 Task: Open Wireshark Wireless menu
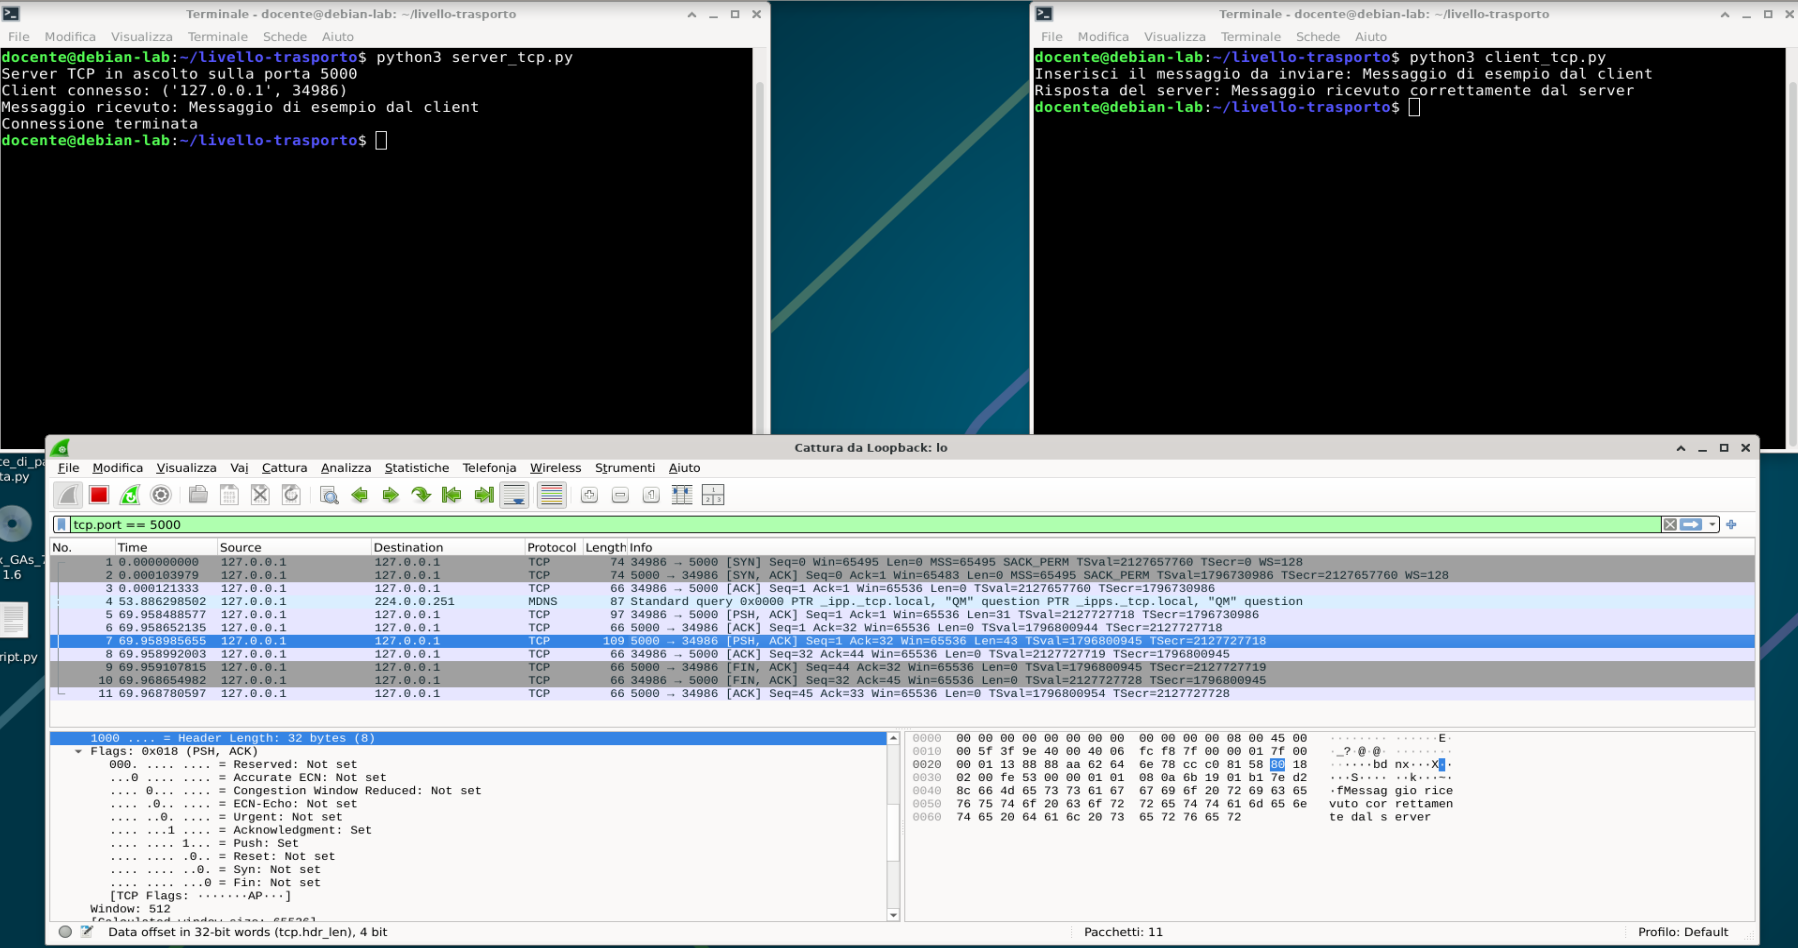point(555,467)
